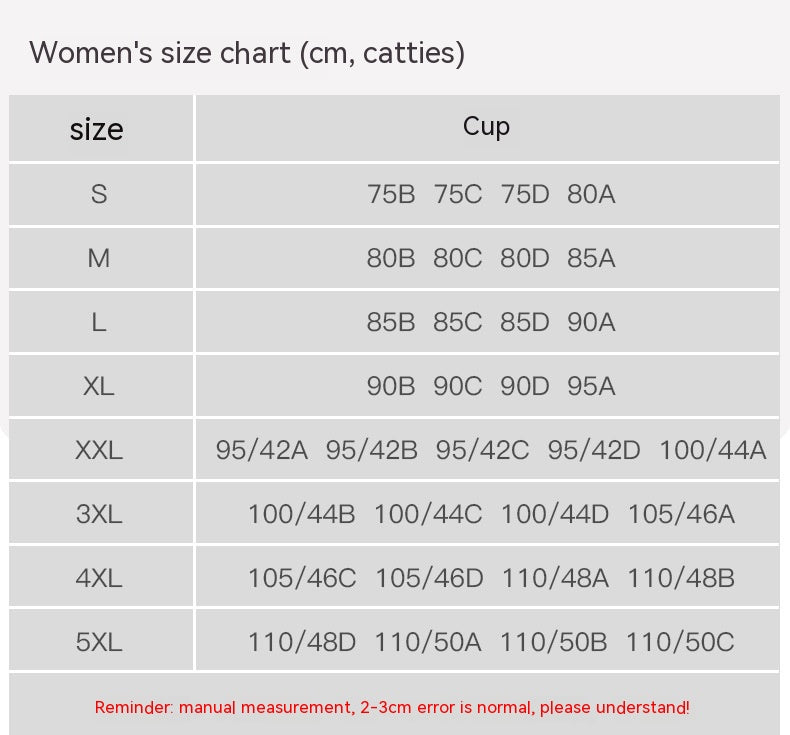Click the 110/48A cup value
The height and width of the screenshot is (735, 790).
pyautogui.click(x=554, y=578)
